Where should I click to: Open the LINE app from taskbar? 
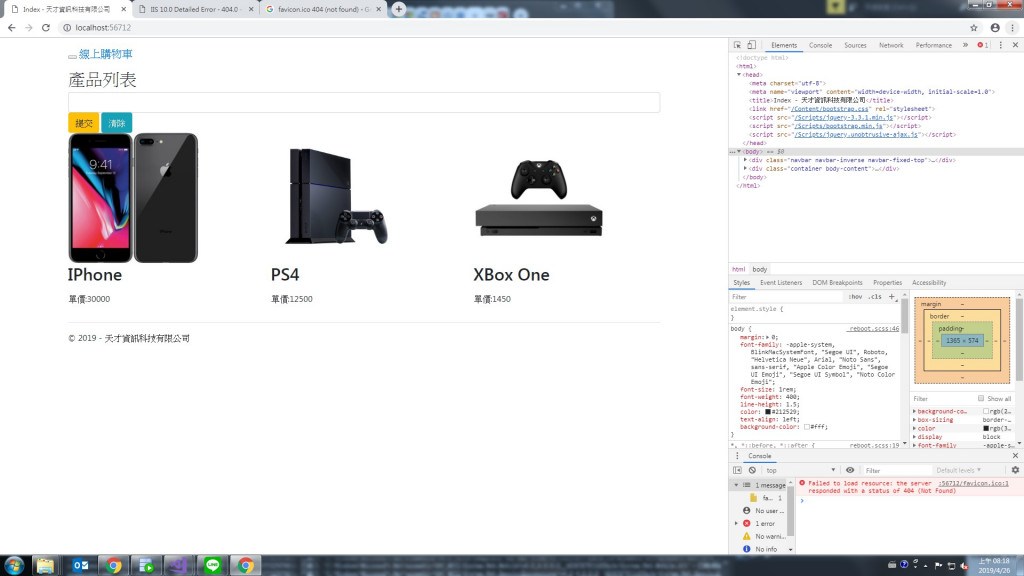(213, 566)
